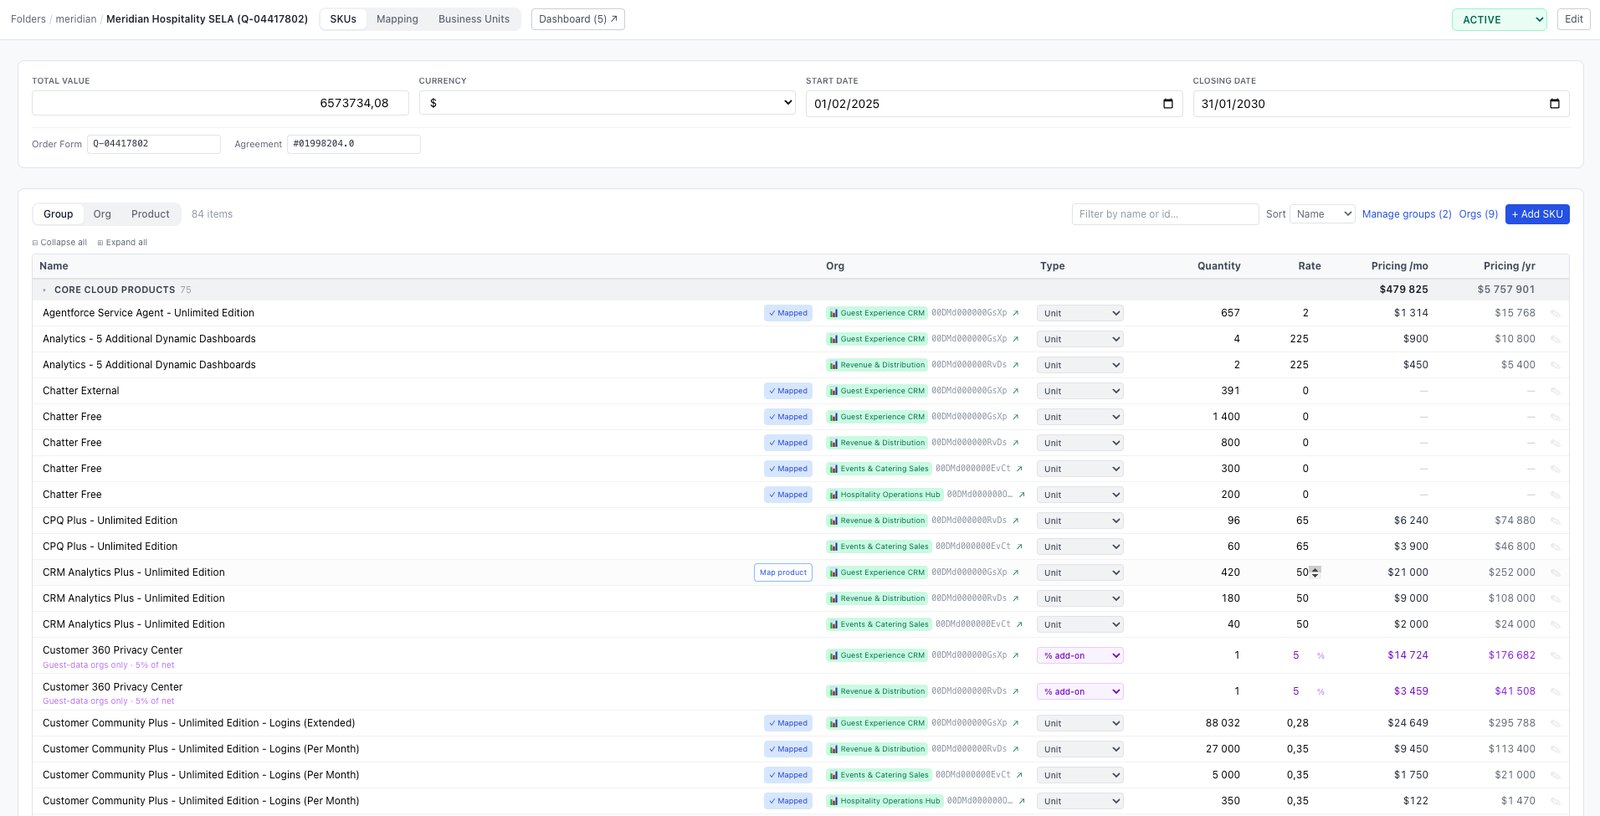Collapse the CORE CLOUD PRODUCTS group
The image size is (1600, 816).
coord(44,290)
